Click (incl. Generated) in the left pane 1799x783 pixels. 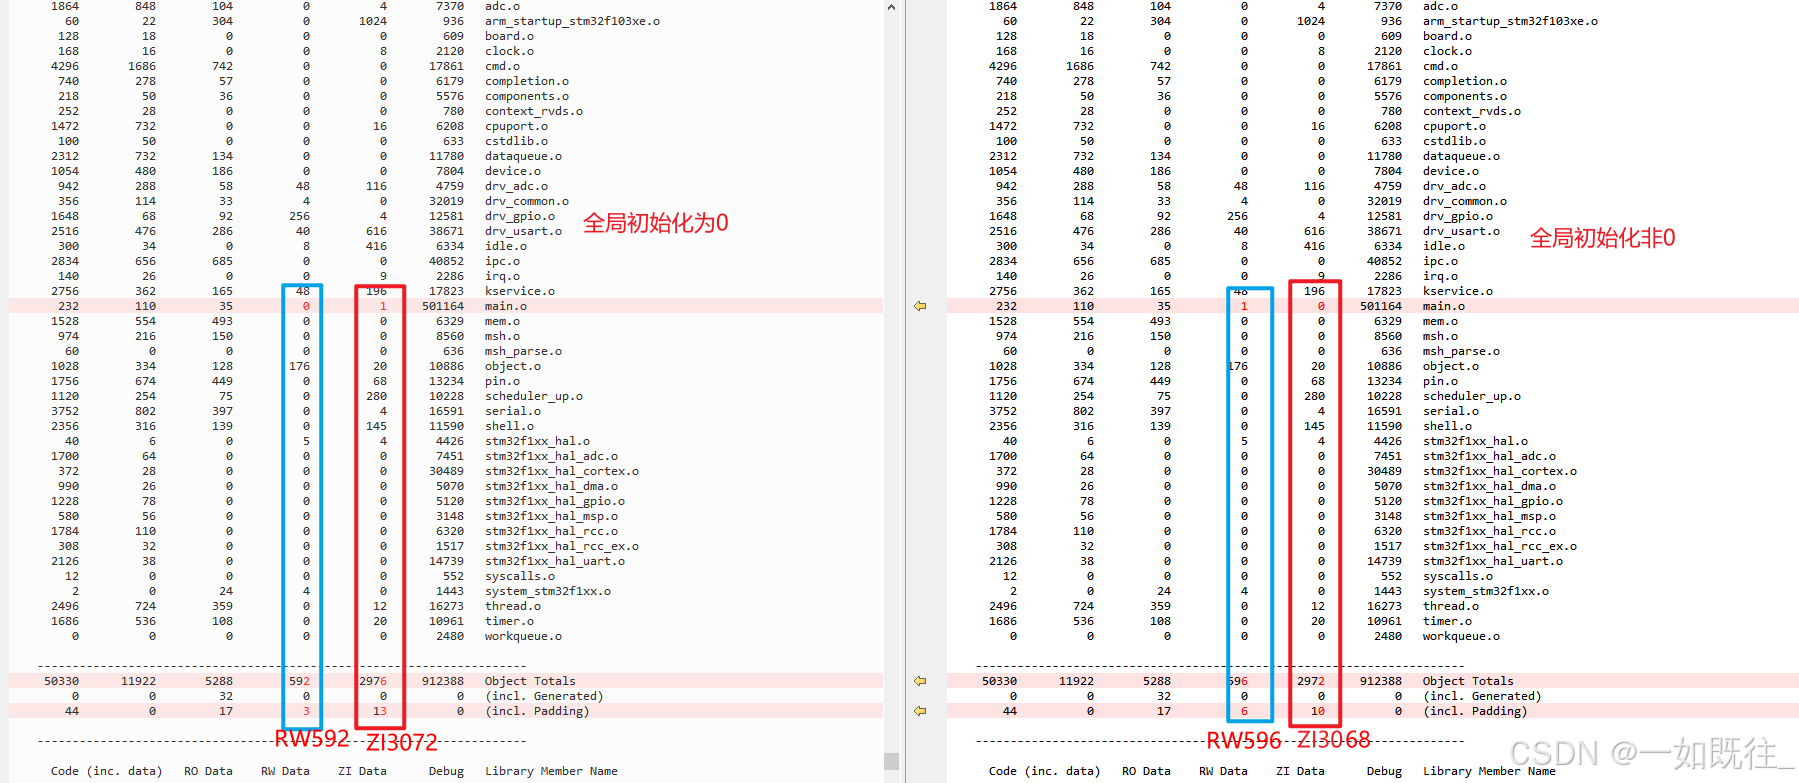[544, 696]
